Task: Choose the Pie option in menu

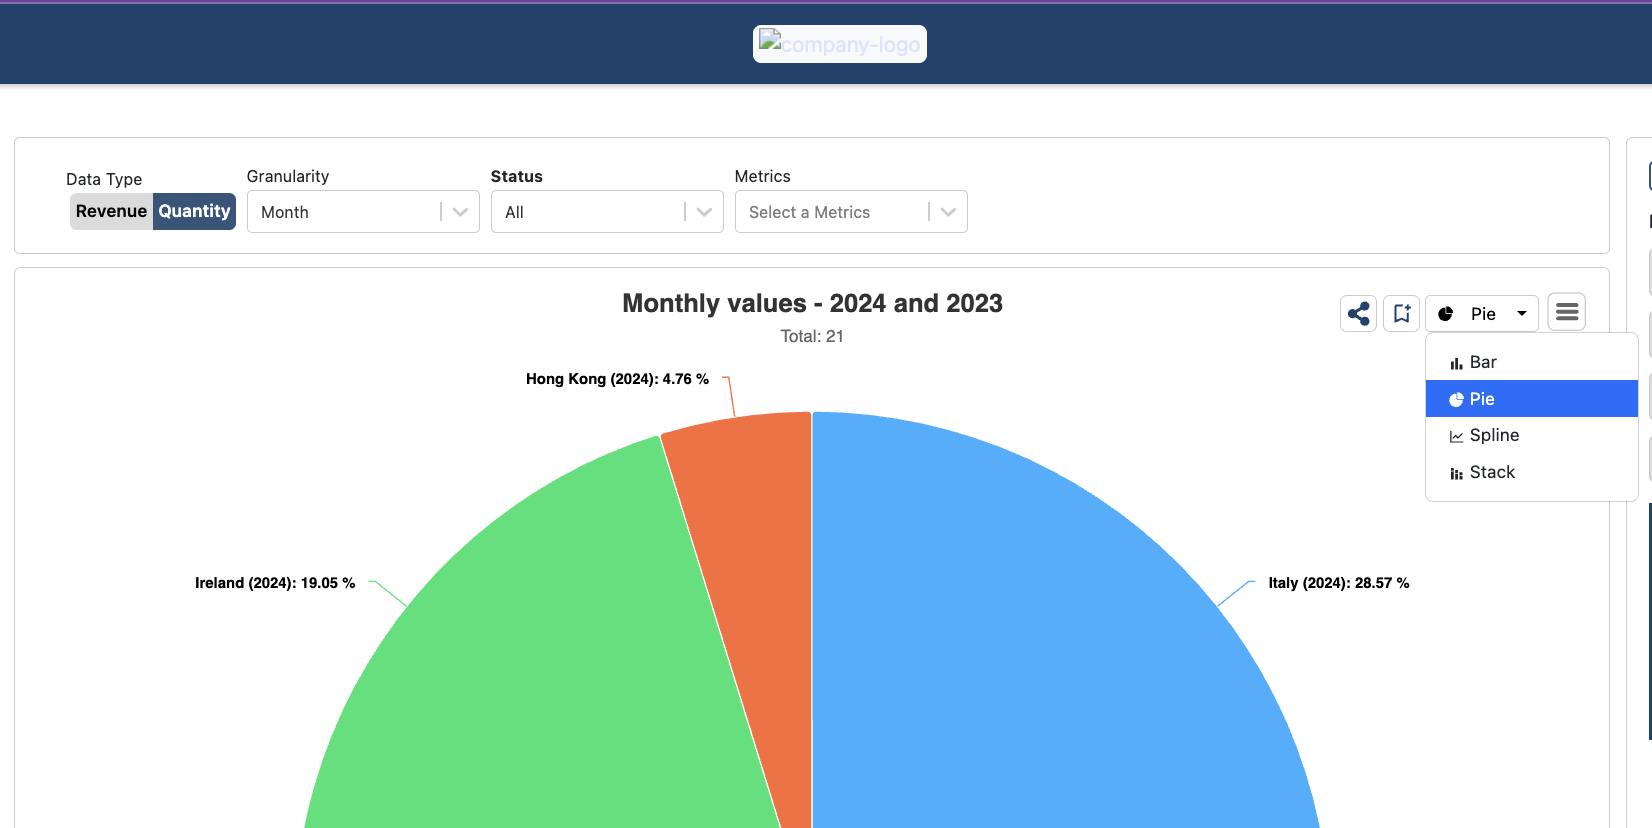Action: [1482, 399]
